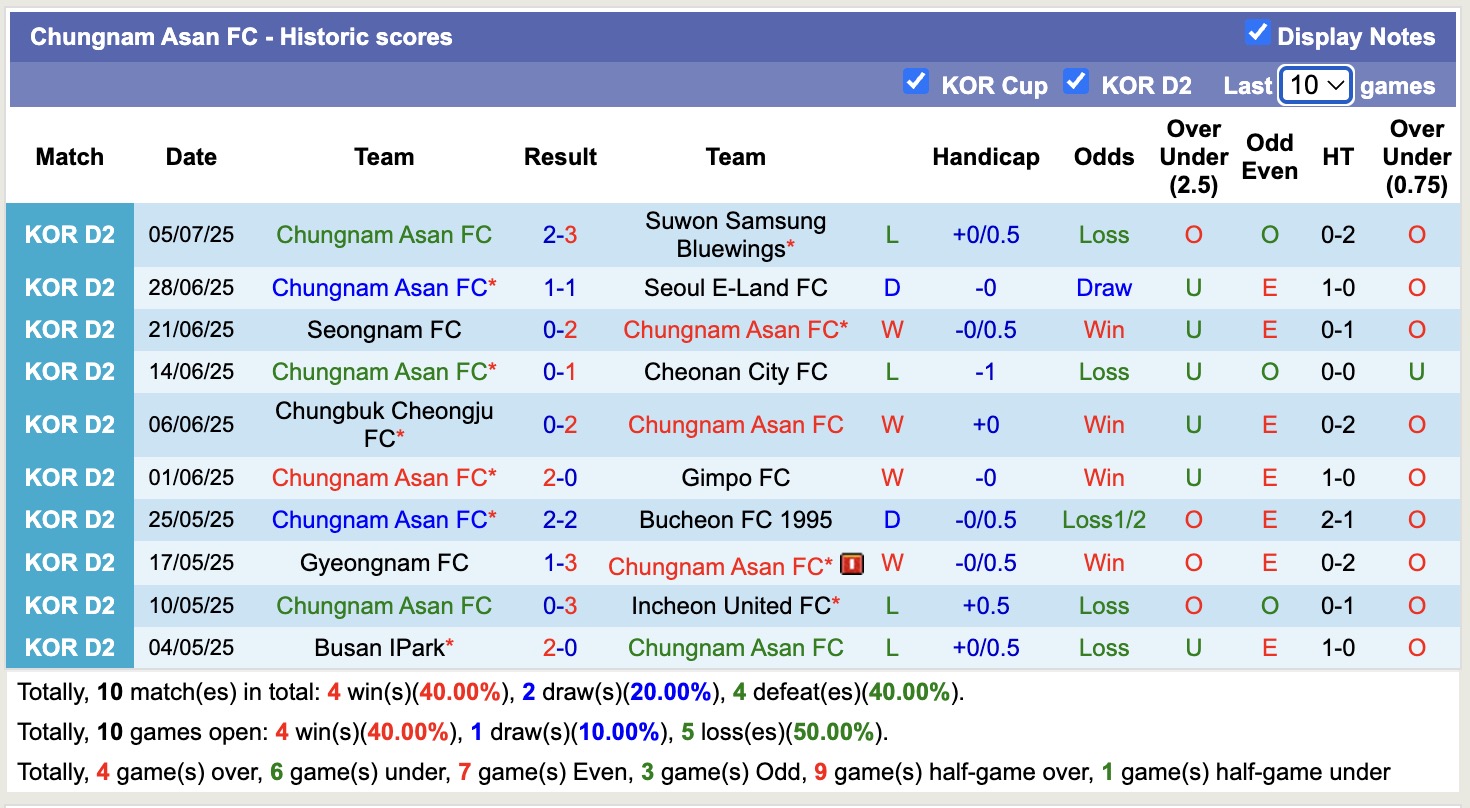Open the Suwon Samsung Bluewings team page
The image size is (1470, 808).
[735, 234]
